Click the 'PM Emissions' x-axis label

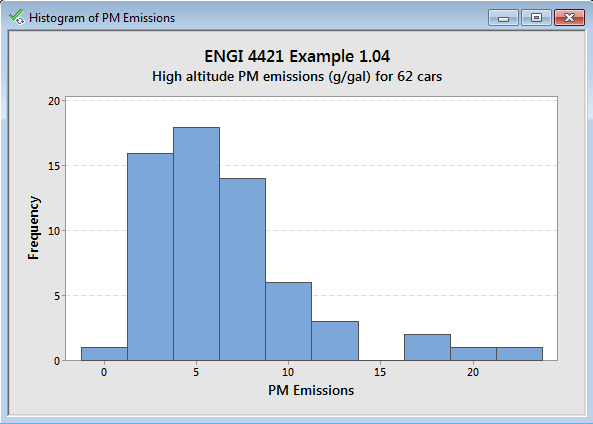coord(311,390)
